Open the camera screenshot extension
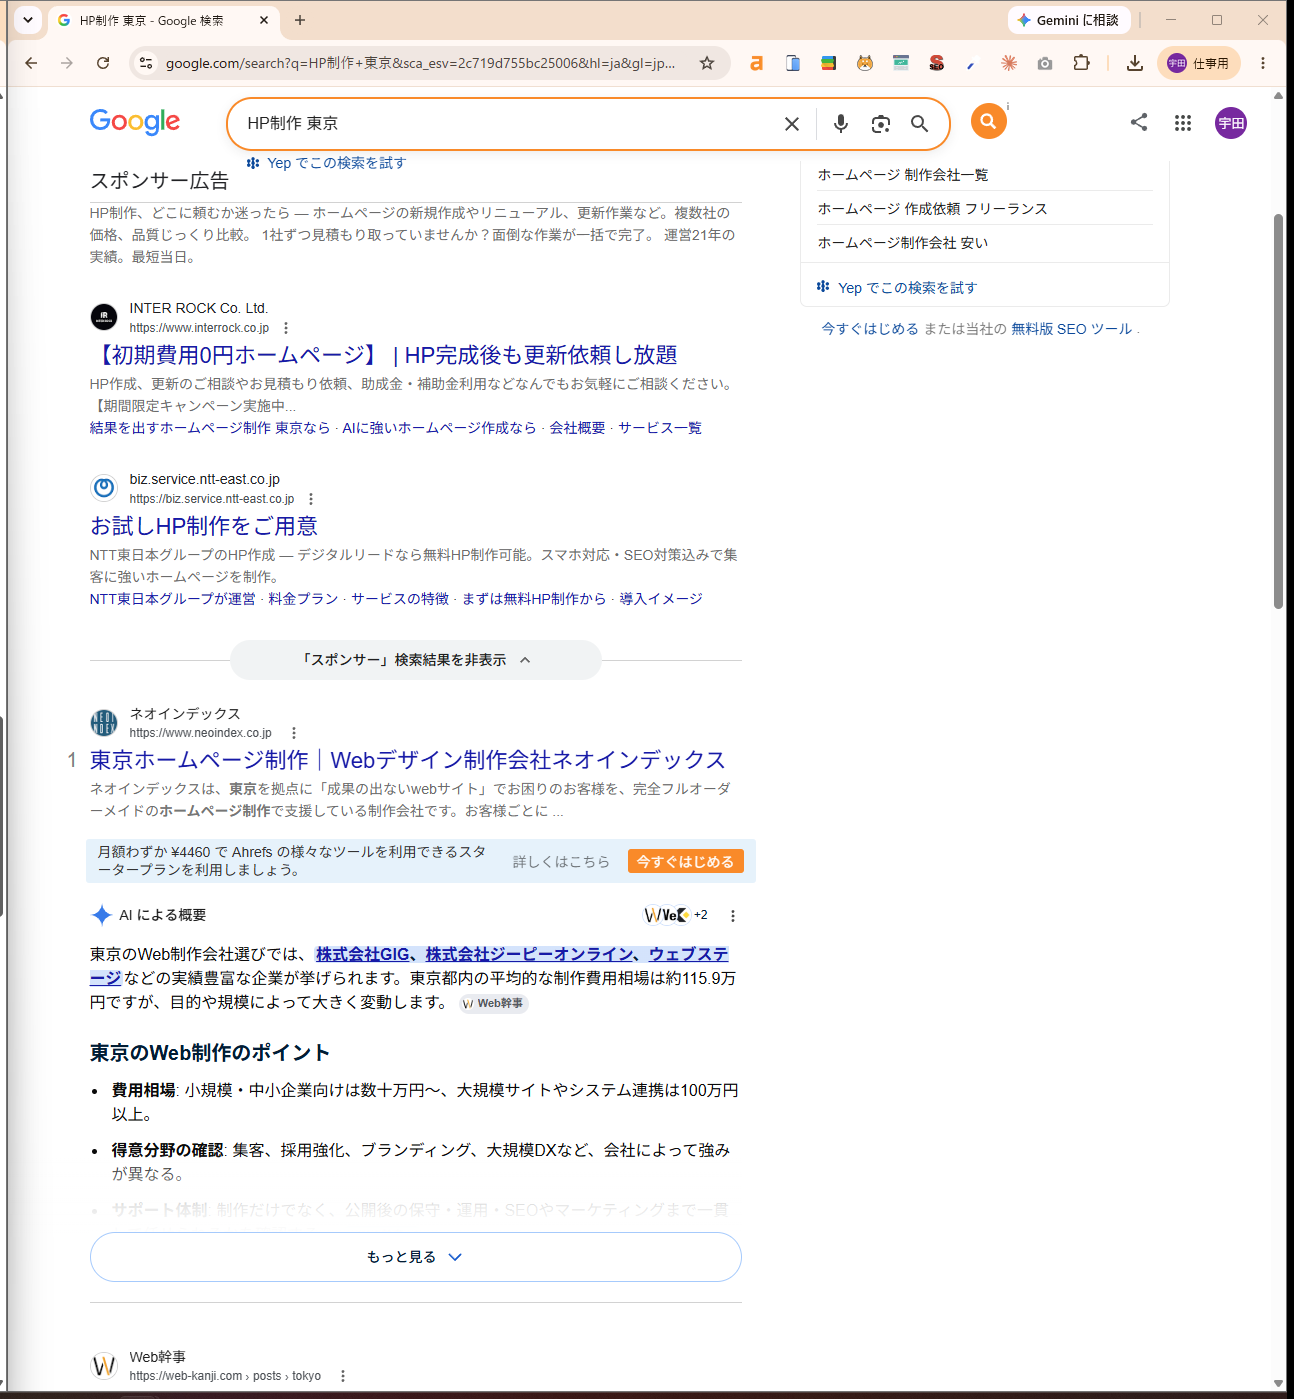 (x=1045, y=63)
